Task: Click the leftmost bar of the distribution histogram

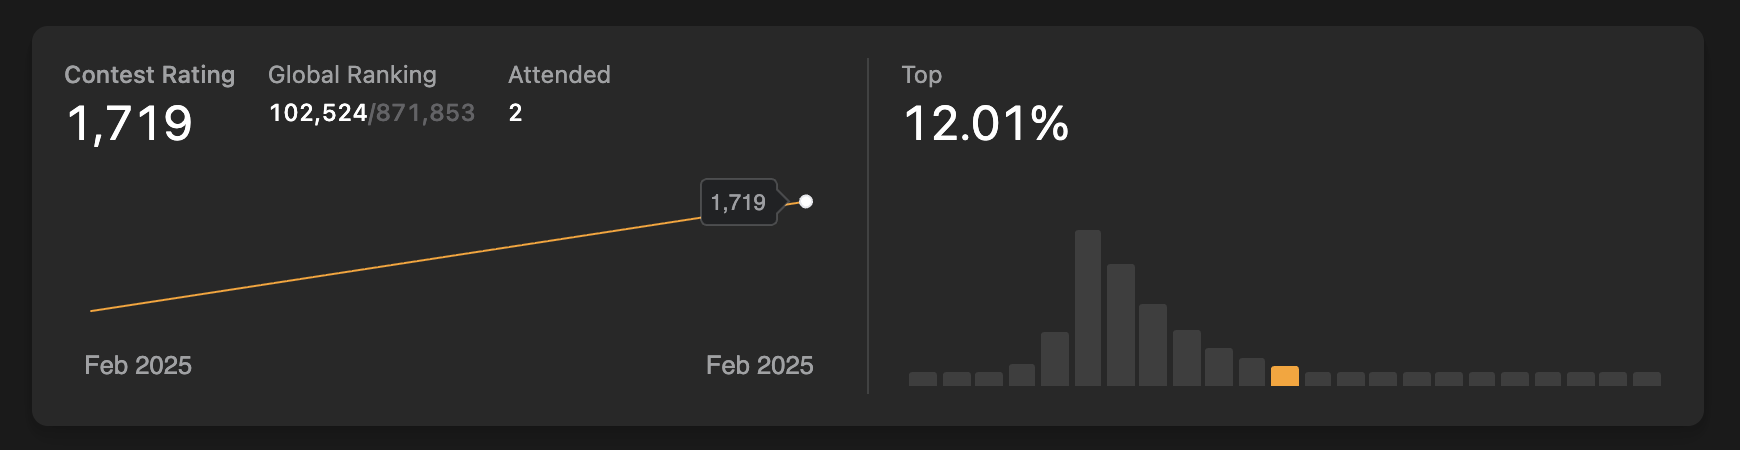Action: (x=923, y=379)
